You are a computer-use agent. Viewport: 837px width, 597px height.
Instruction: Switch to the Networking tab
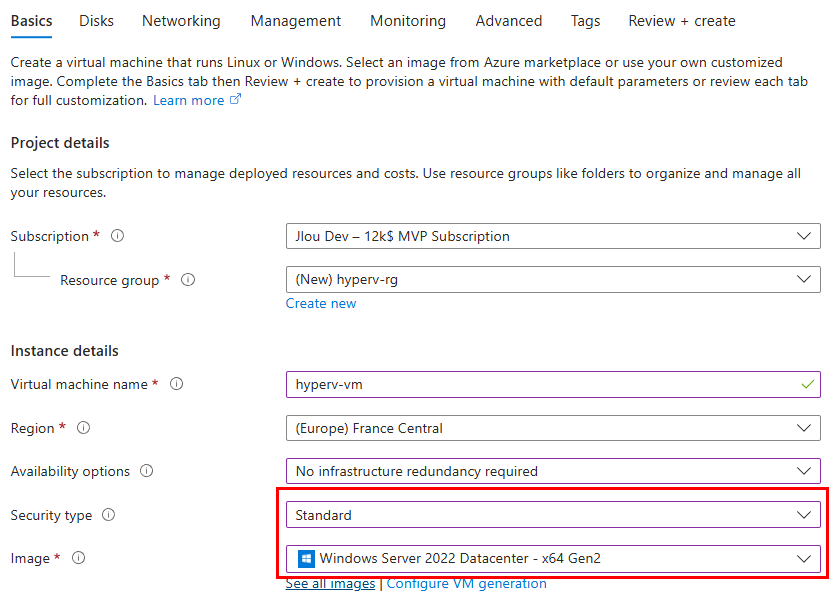tap(181, 21)
